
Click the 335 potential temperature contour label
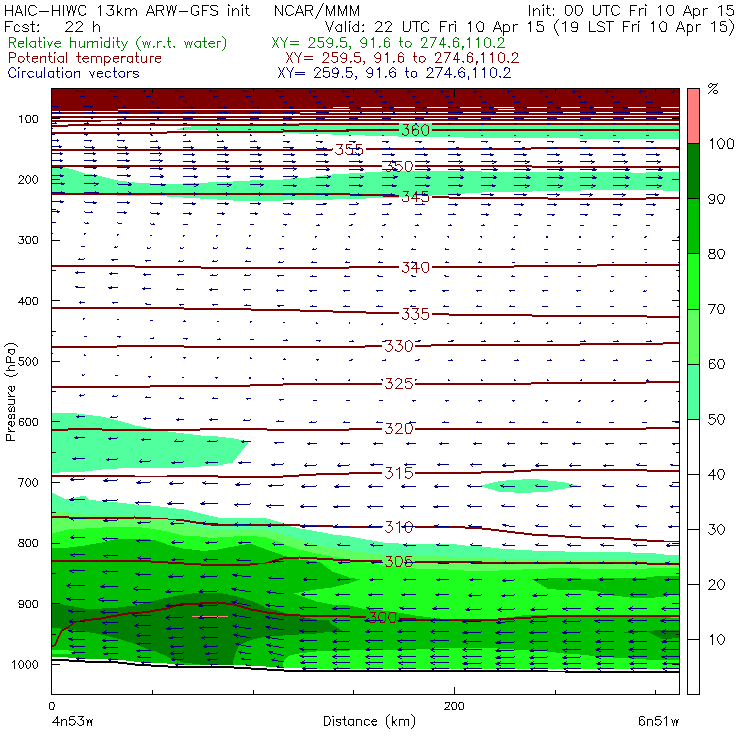click(x=415, y=314)
